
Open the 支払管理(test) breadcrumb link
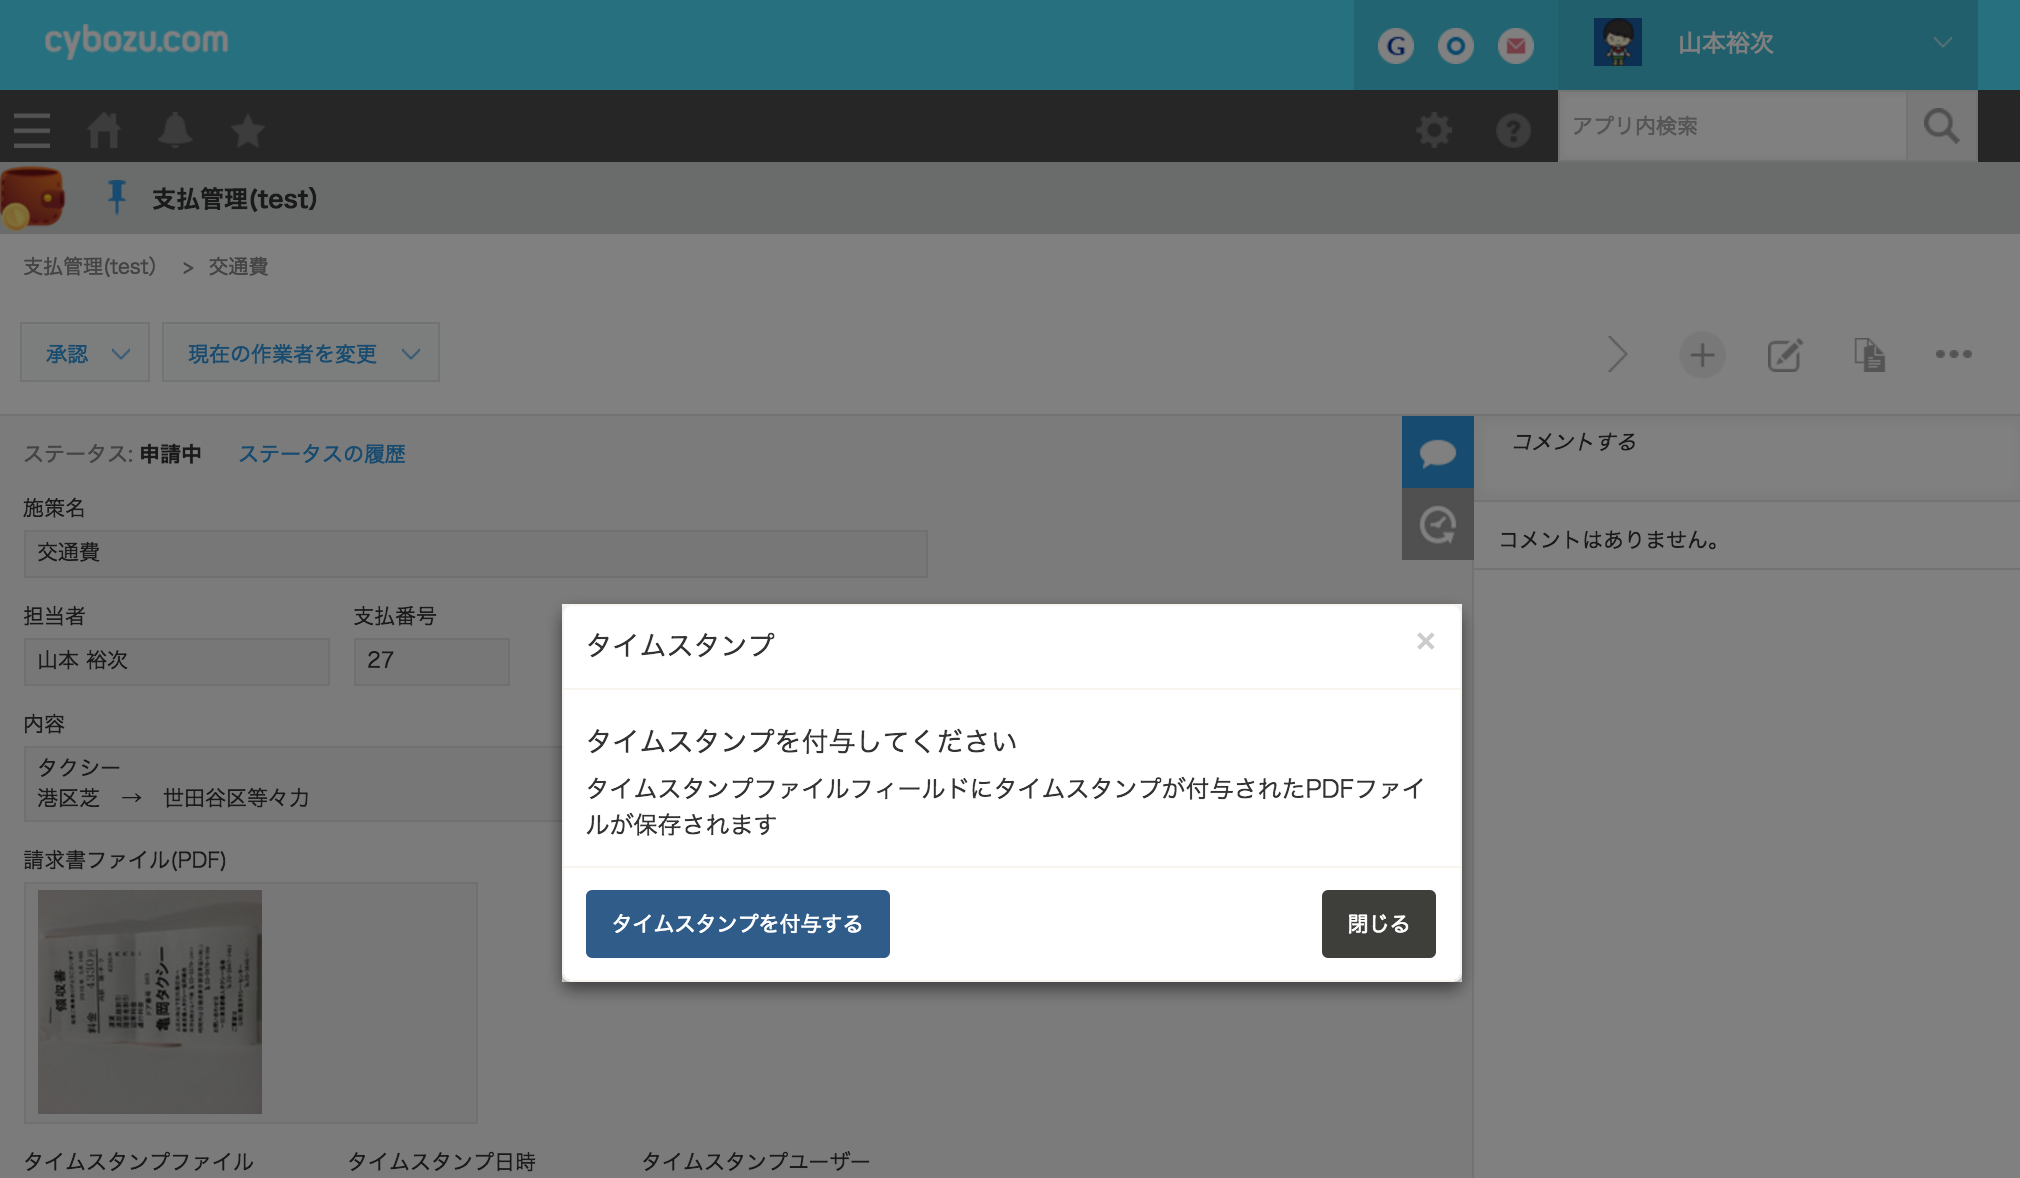point(90,267)
